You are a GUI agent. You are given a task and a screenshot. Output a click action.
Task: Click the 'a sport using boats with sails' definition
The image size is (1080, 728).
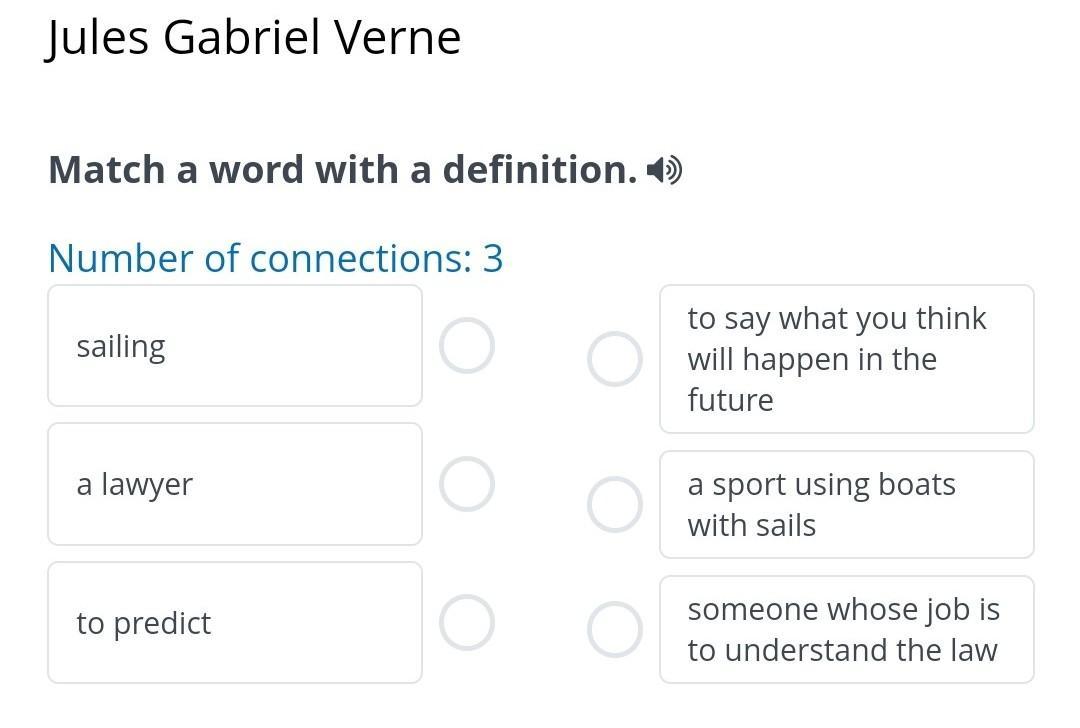(x=846, y=504)
